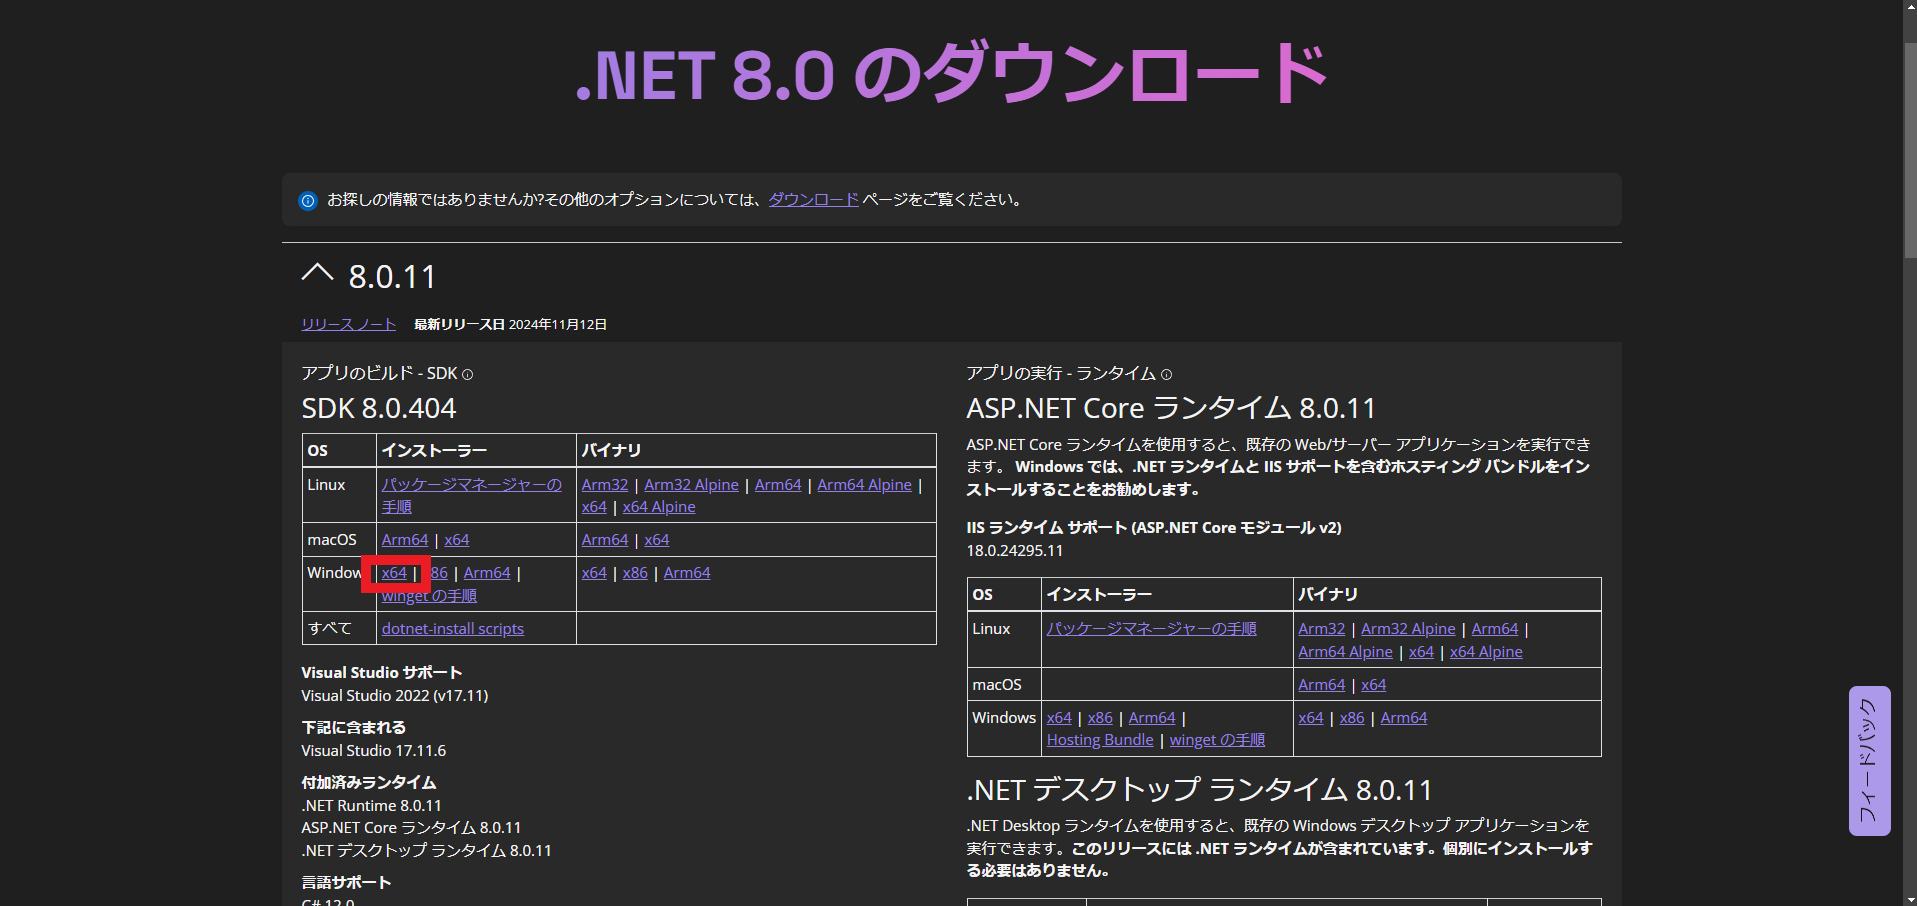Download ASP.NET Core Linux Arm64 Alpine binary
1917x906 pixels.
[x=1345, y=651]
